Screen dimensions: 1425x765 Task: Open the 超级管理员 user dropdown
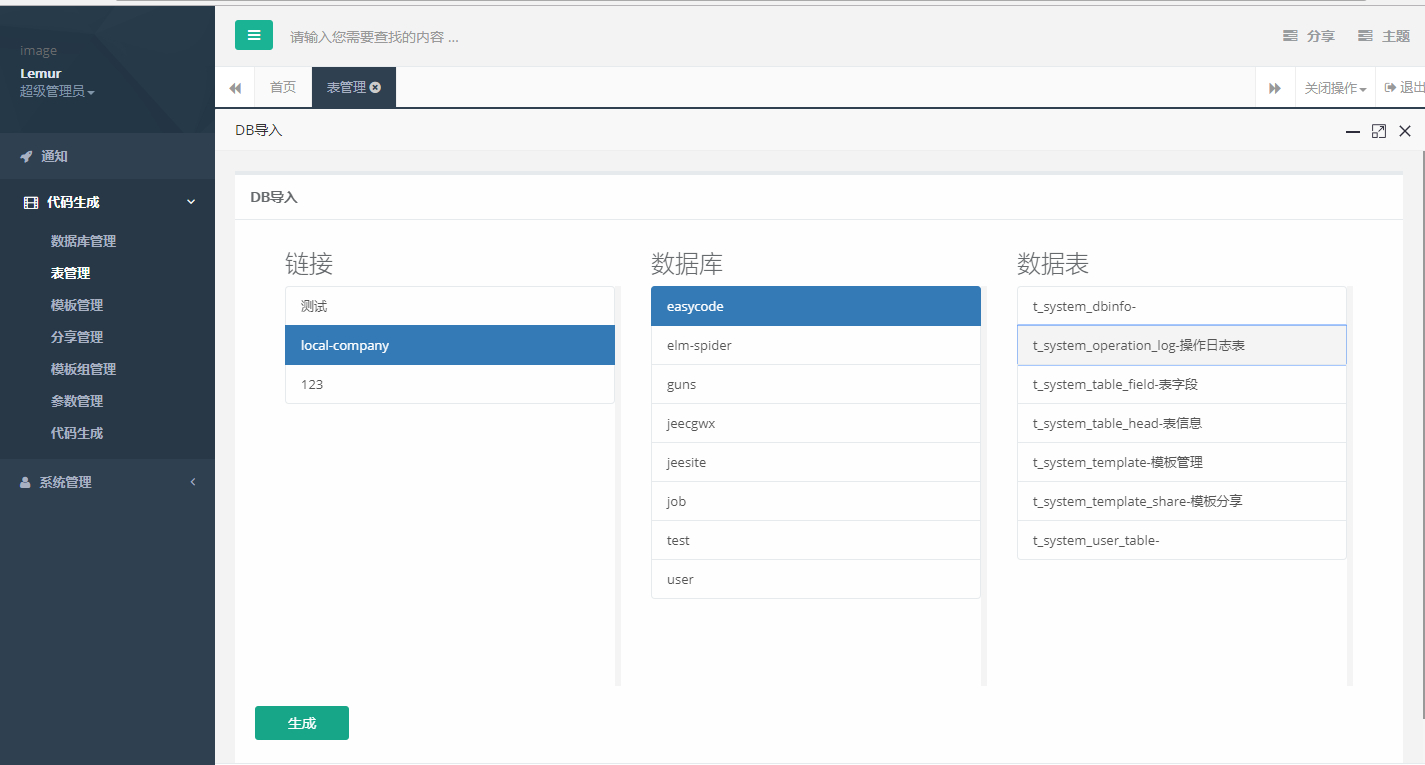(57, 92)
